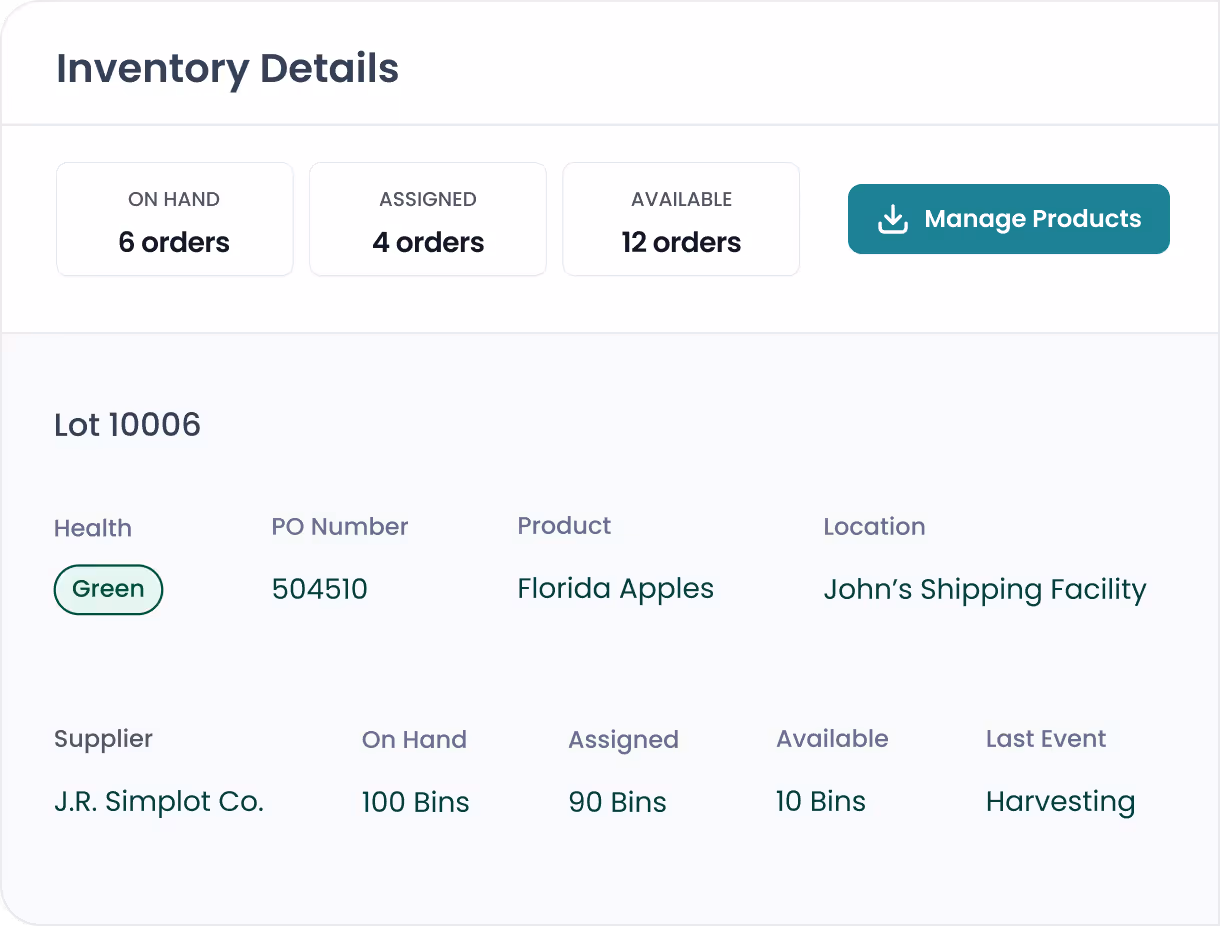Click the Green health status badge
The height and width of the screenshot is (926, 1220).
pos(108,589)
